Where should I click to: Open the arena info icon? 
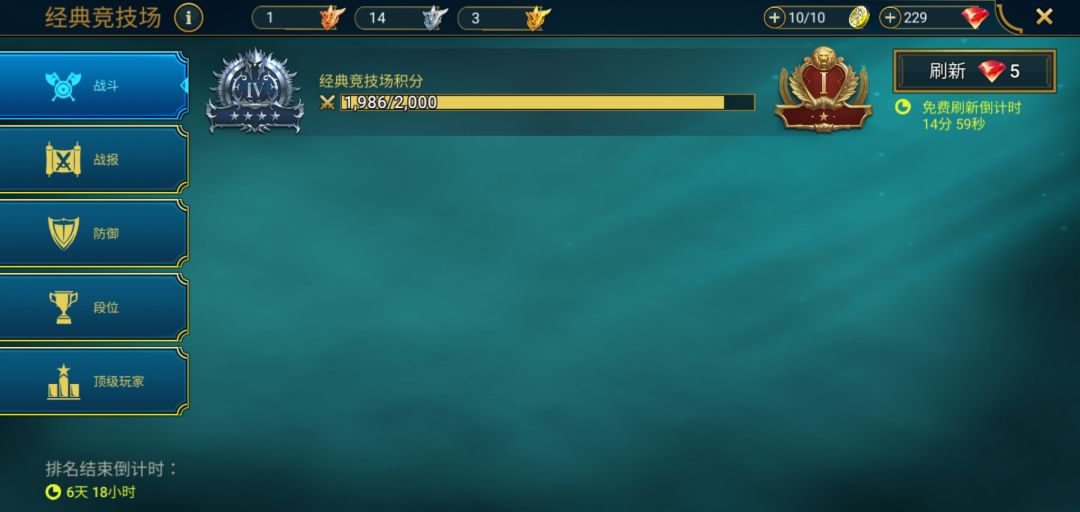pyautogui.click(x=189, y=18)
